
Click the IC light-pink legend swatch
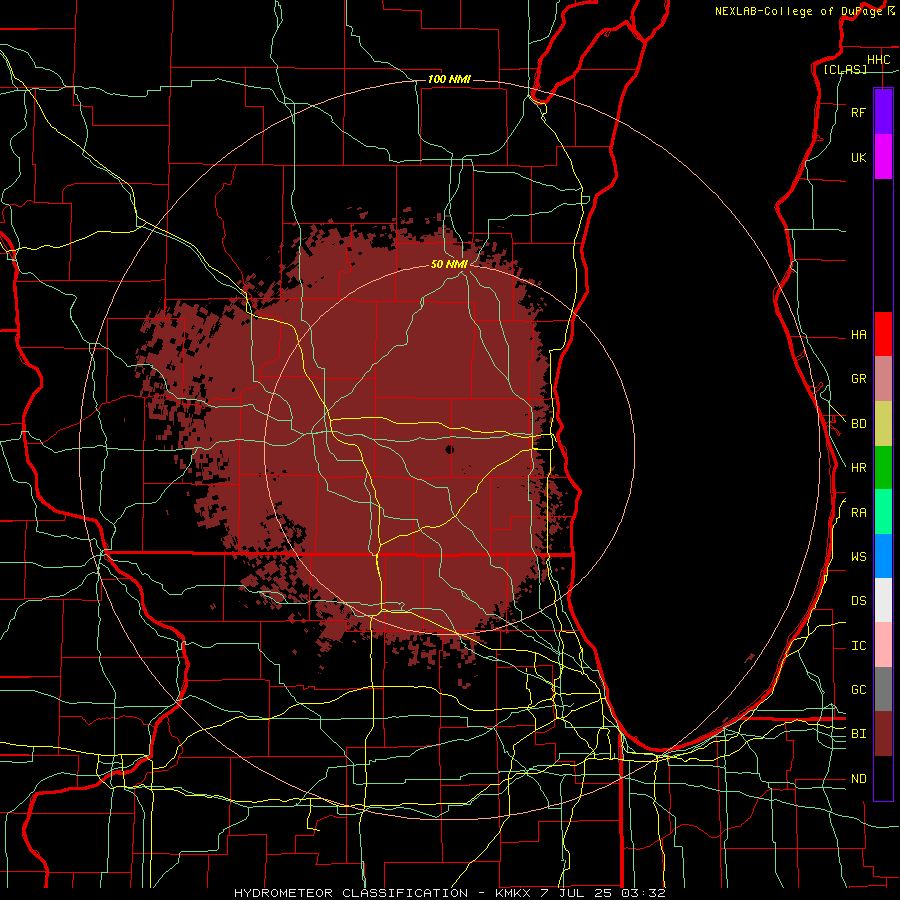883,645
